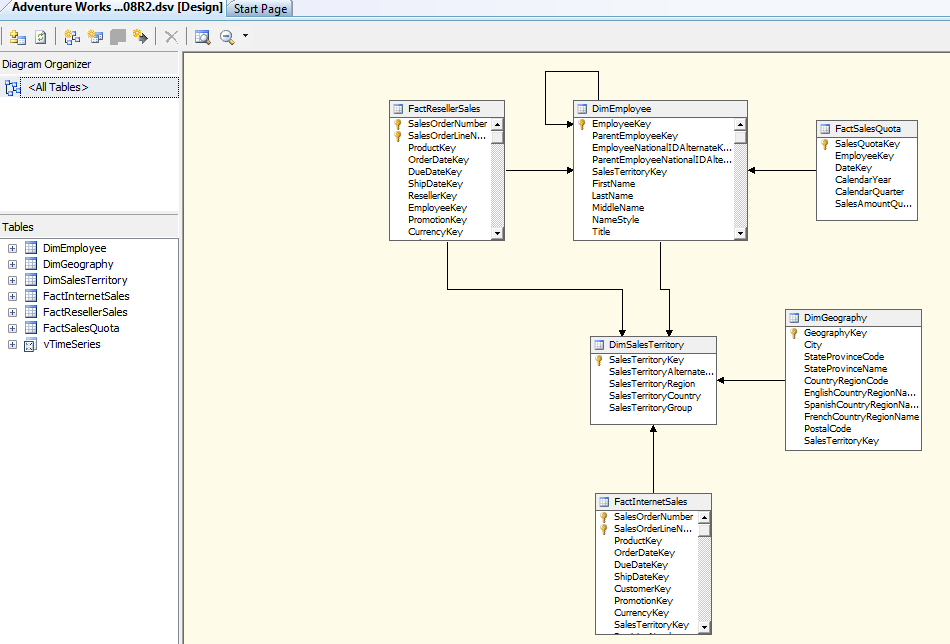
Task: Select SalesTerritoryRegion column in DimSalesTerritory
Action: (651, 384)
